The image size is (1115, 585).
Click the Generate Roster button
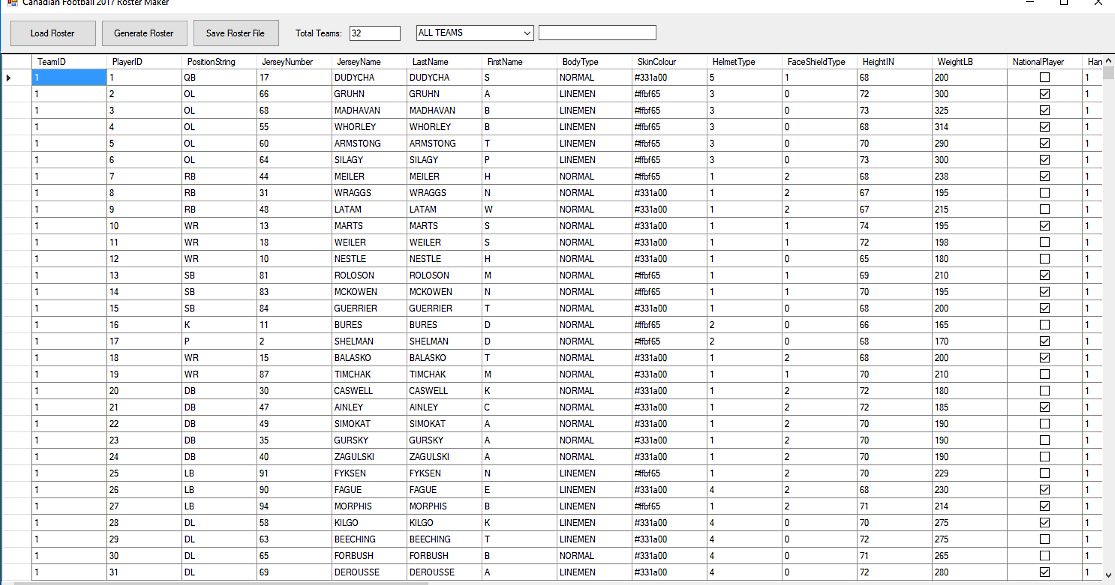pyautogui.click(x=144, y=33)
